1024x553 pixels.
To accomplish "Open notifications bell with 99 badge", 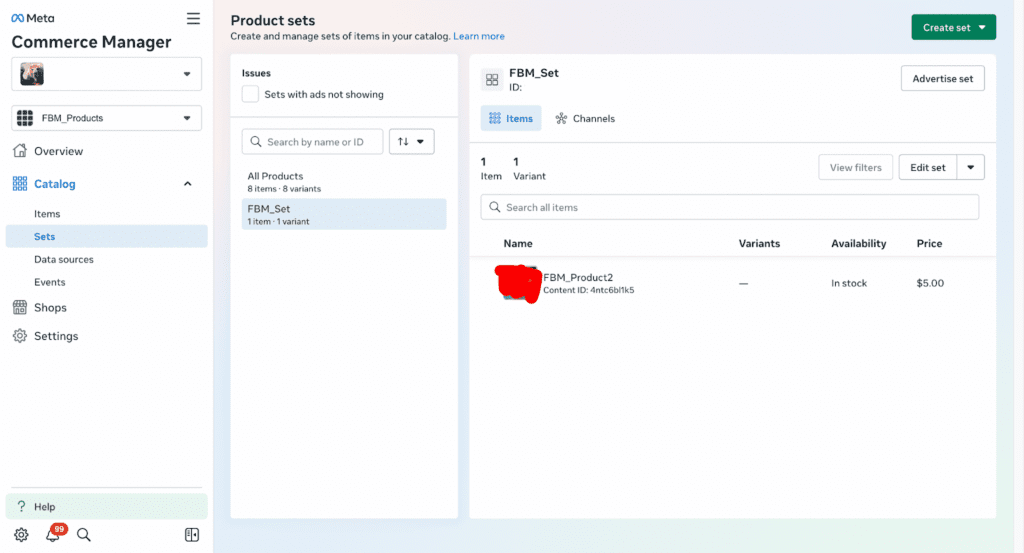I will 54,533.
